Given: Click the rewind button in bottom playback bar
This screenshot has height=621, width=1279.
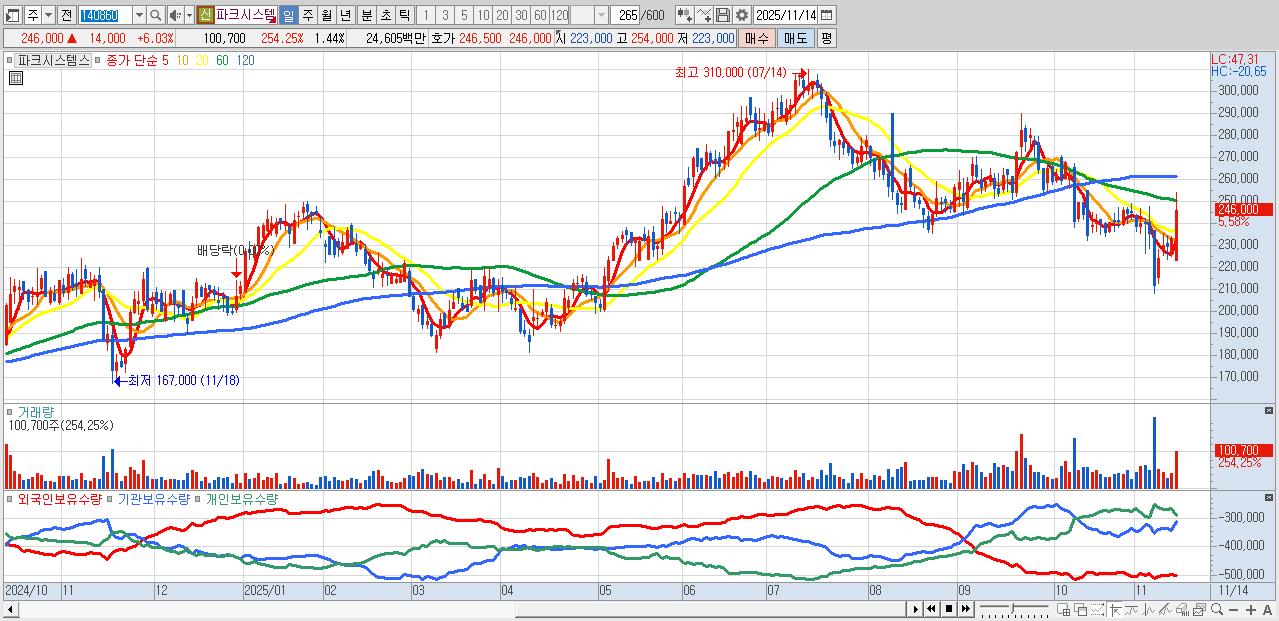Looking at the screenshot, I should pyautogui.click(x=931, y=609).
